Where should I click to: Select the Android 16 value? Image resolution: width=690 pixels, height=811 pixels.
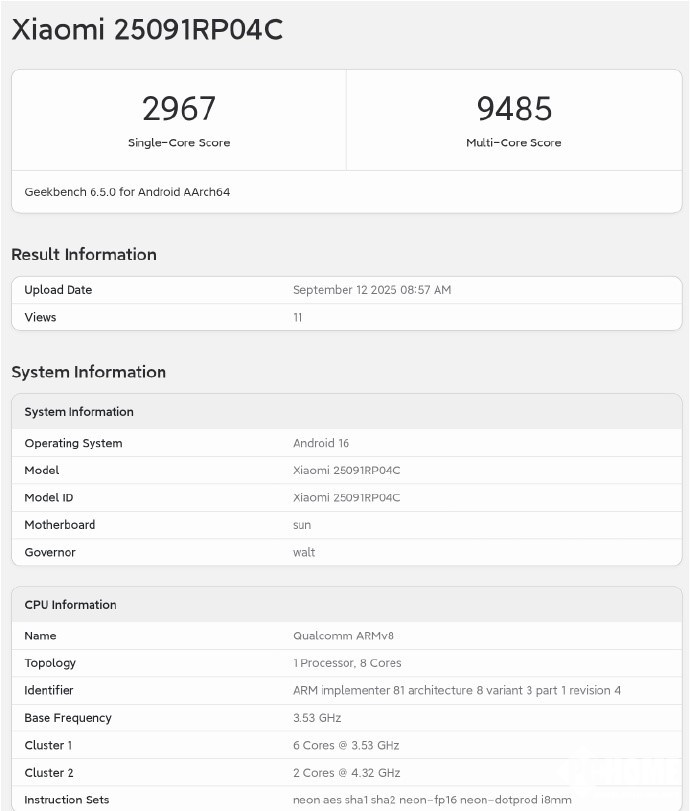321,443
